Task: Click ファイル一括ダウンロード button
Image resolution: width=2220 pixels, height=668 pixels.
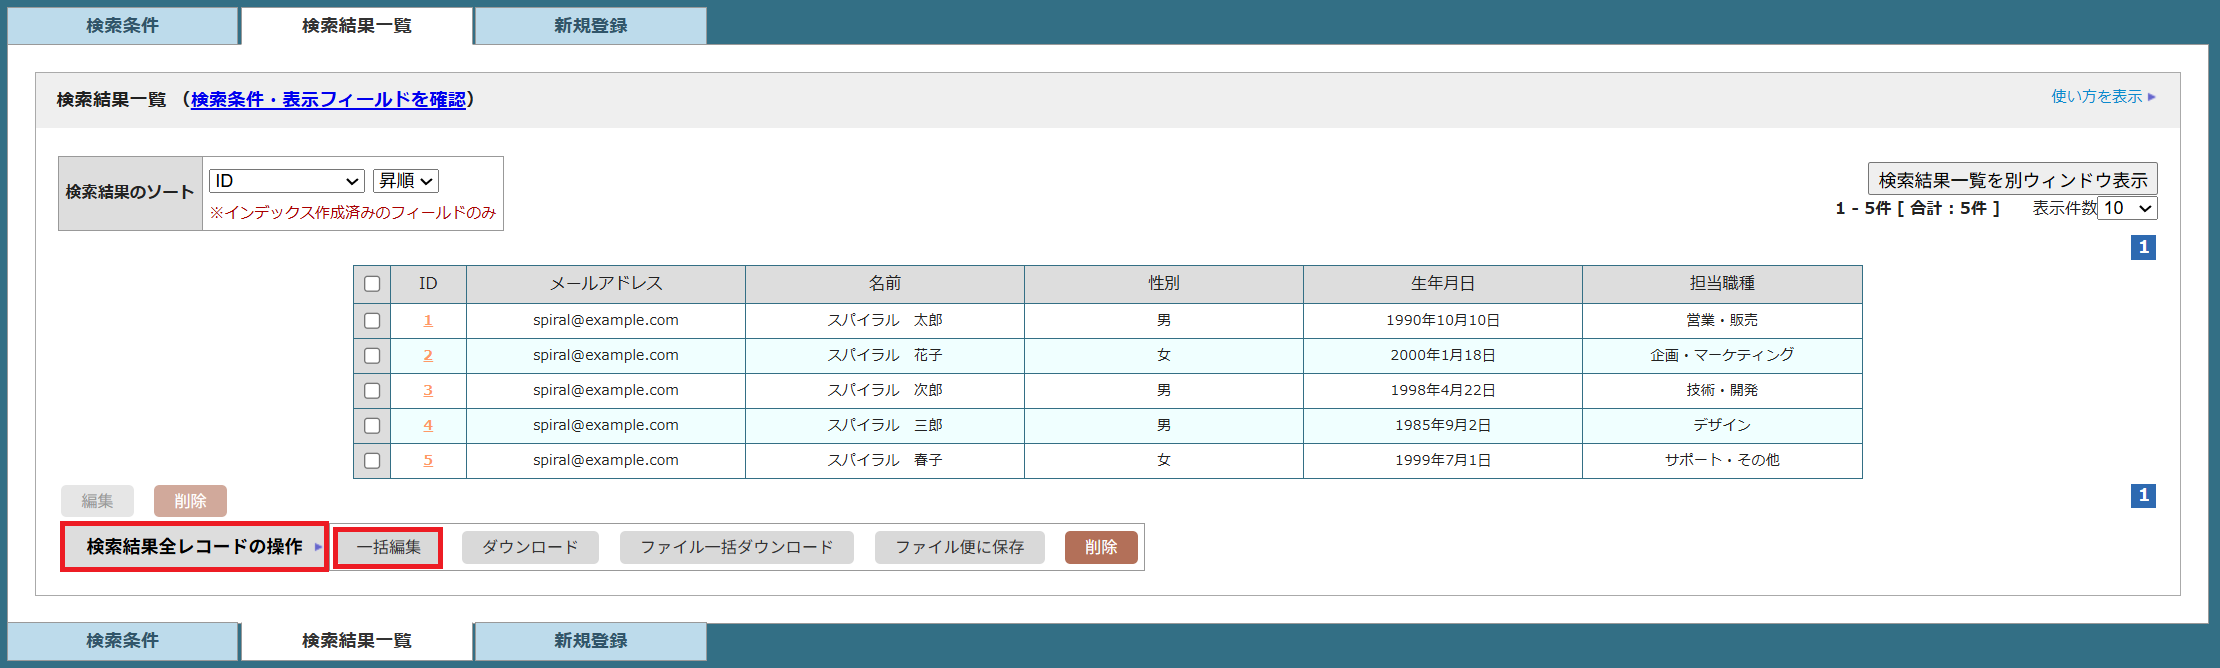Action: point(736,548)
